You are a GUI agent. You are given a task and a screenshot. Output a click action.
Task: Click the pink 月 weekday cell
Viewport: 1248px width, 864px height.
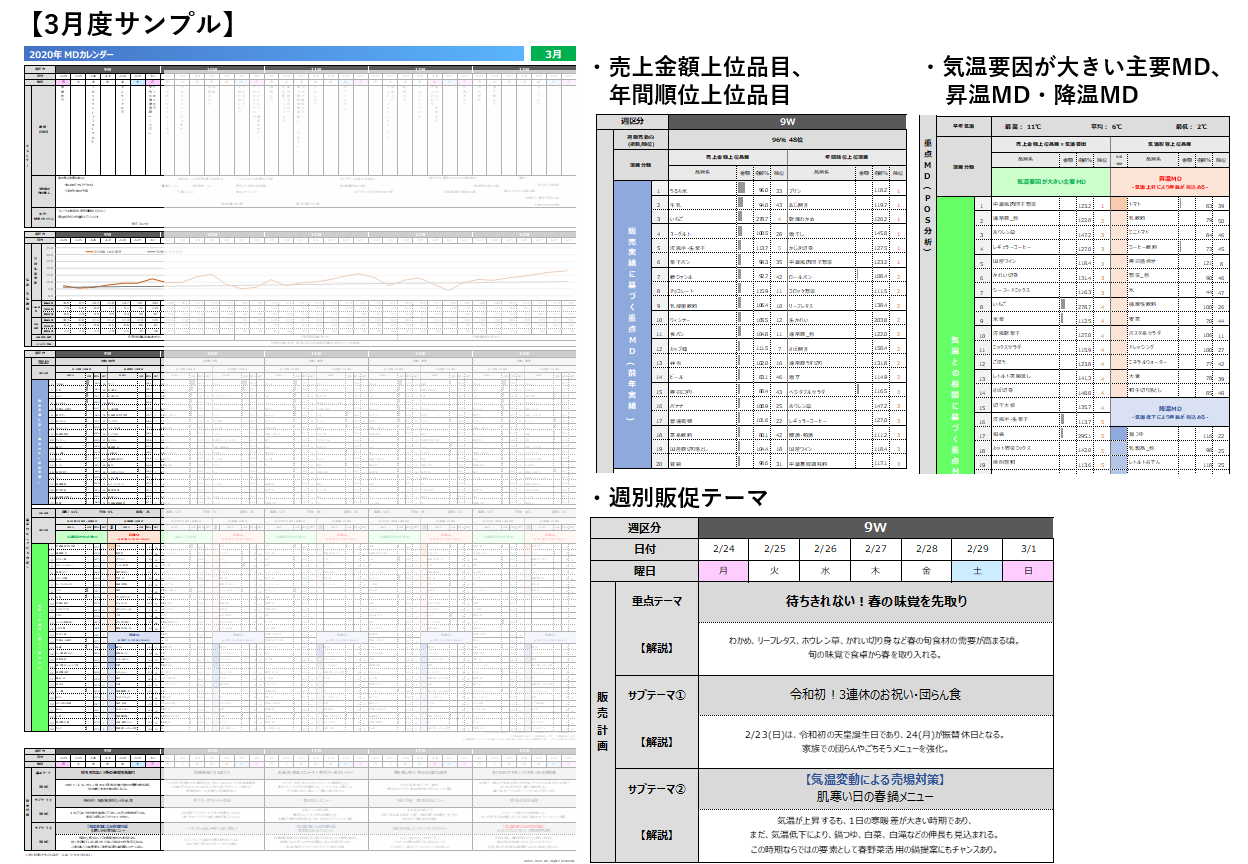tap(723, 571)
